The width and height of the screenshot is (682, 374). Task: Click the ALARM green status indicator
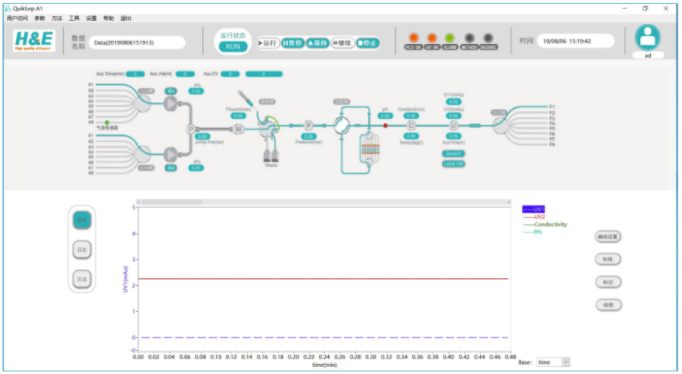click(x=450, y=38)
